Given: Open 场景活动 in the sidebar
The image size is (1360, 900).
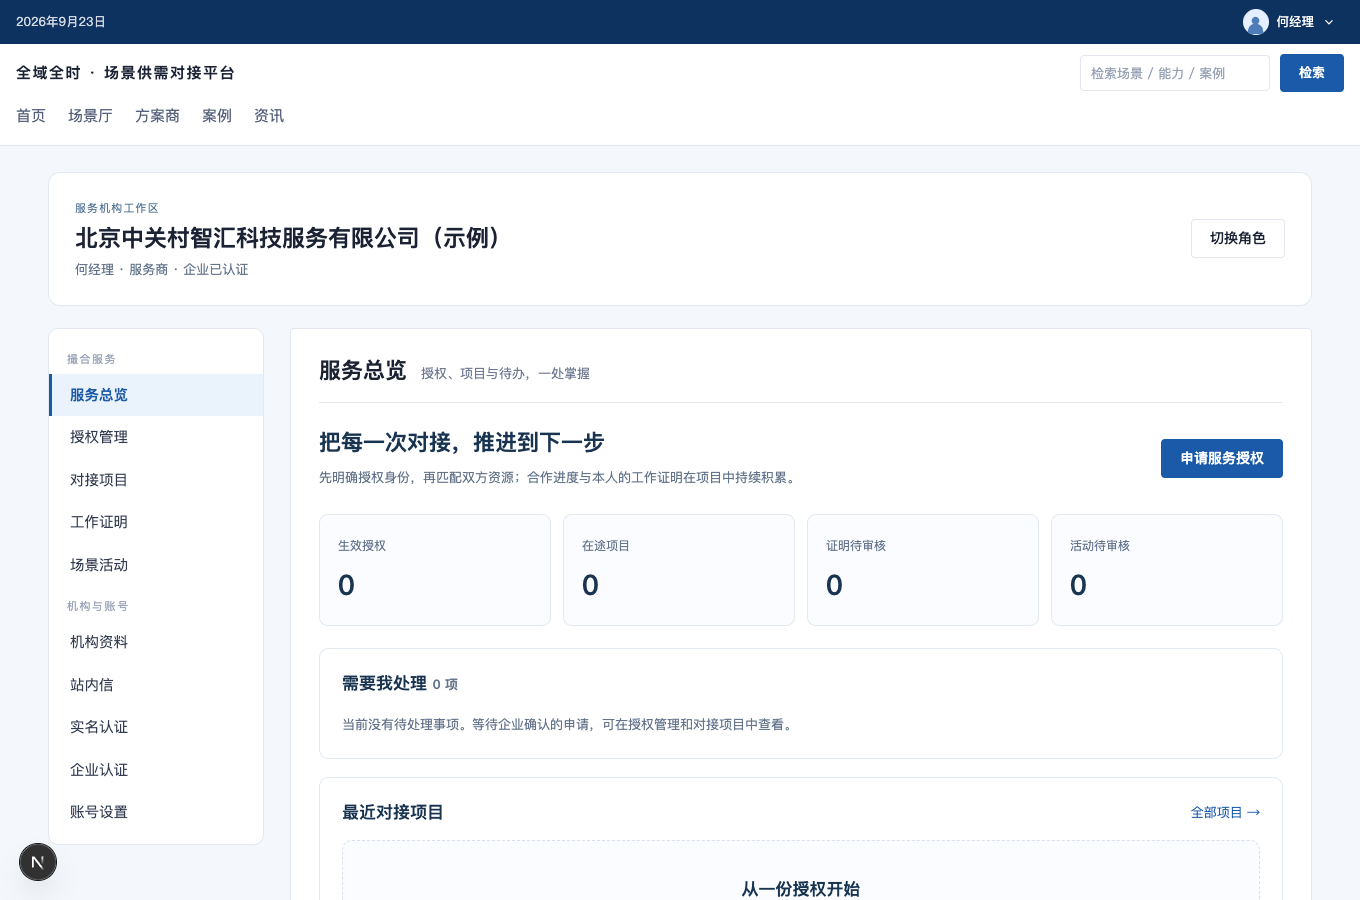Looking at the screenshot, I should tap(156, 565).
